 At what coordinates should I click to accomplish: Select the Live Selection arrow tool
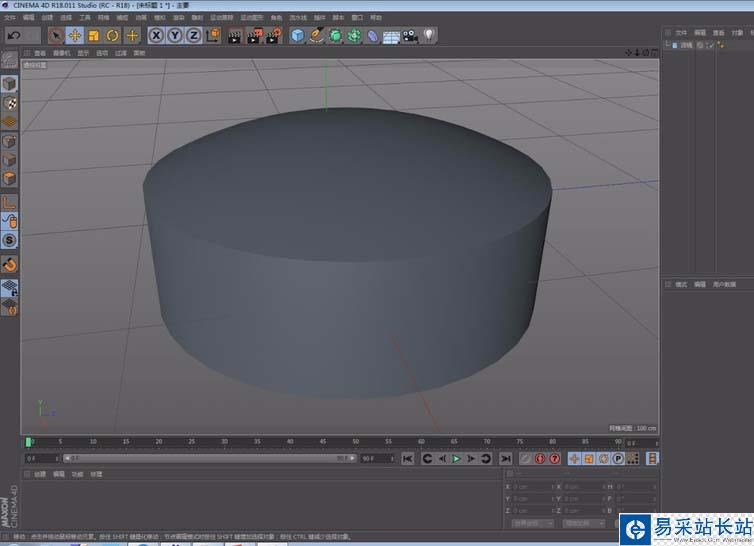56,36
